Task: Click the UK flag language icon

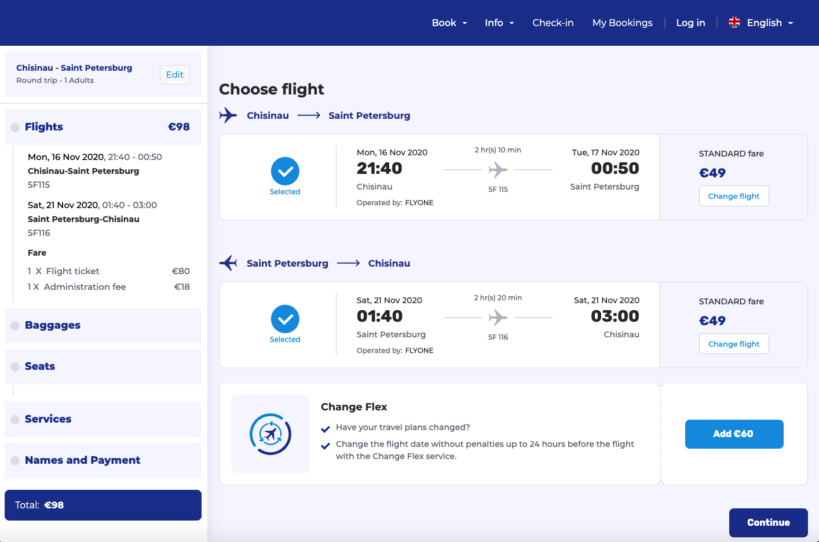Action: click(x=734, y=23)
